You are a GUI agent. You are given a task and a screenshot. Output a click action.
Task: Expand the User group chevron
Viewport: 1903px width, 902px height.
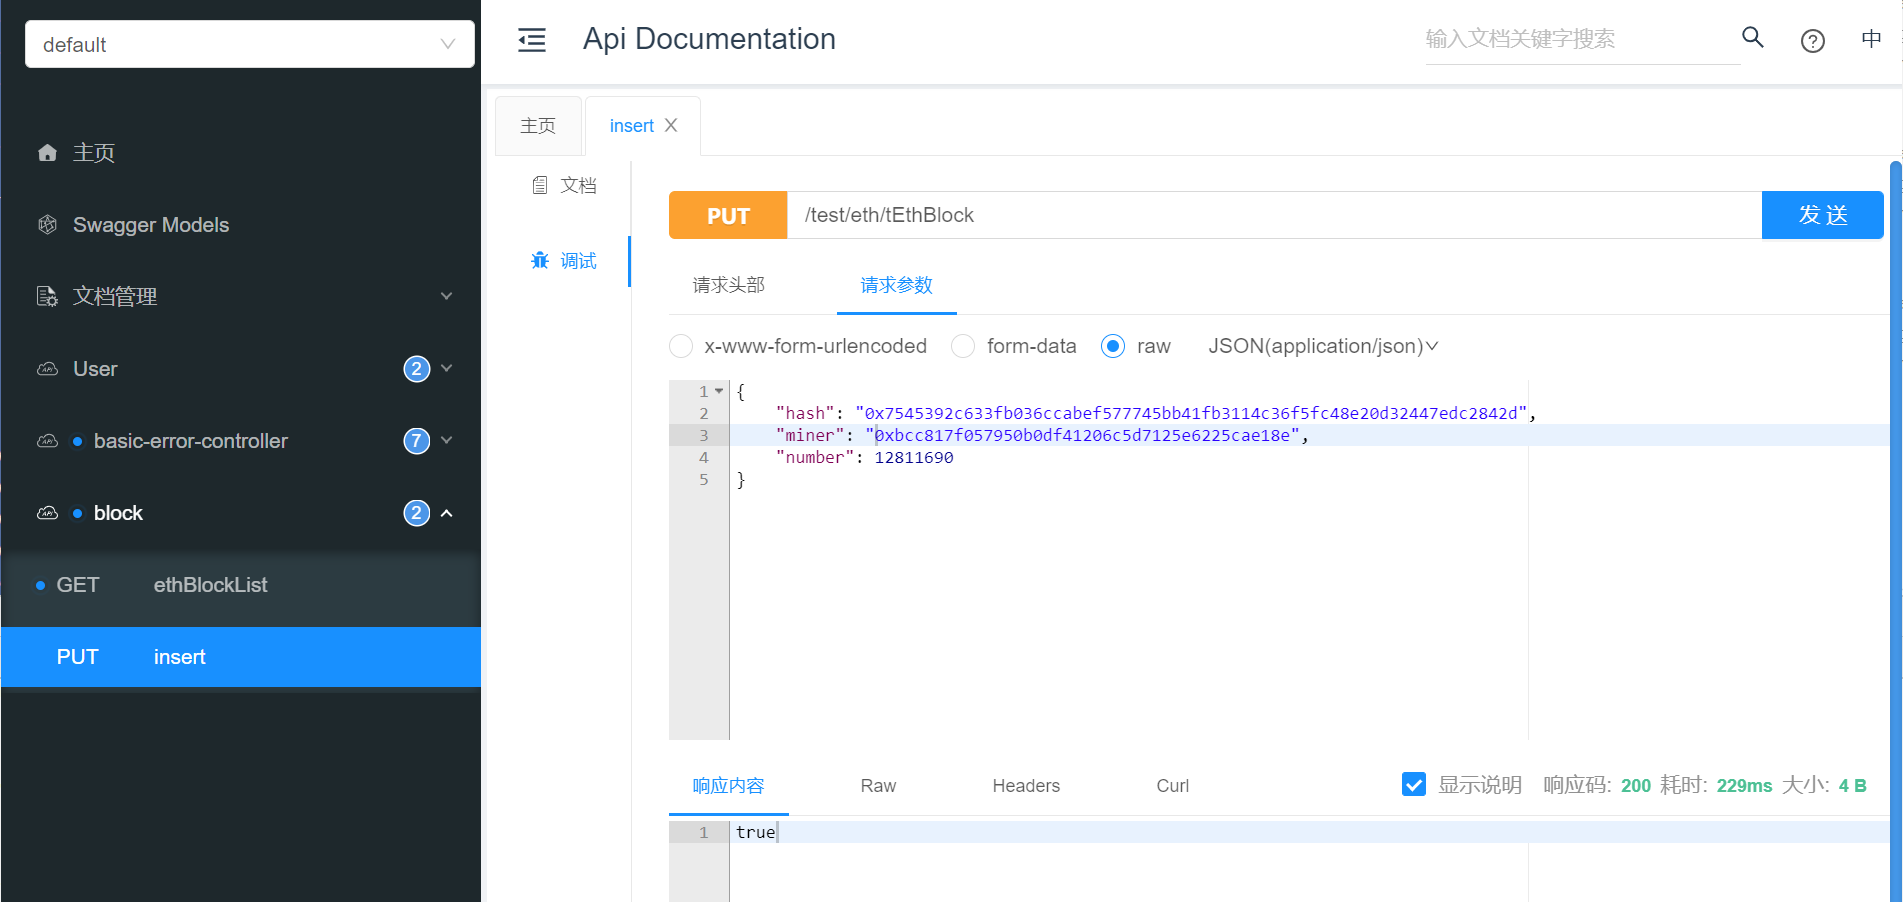pos(447,368)
